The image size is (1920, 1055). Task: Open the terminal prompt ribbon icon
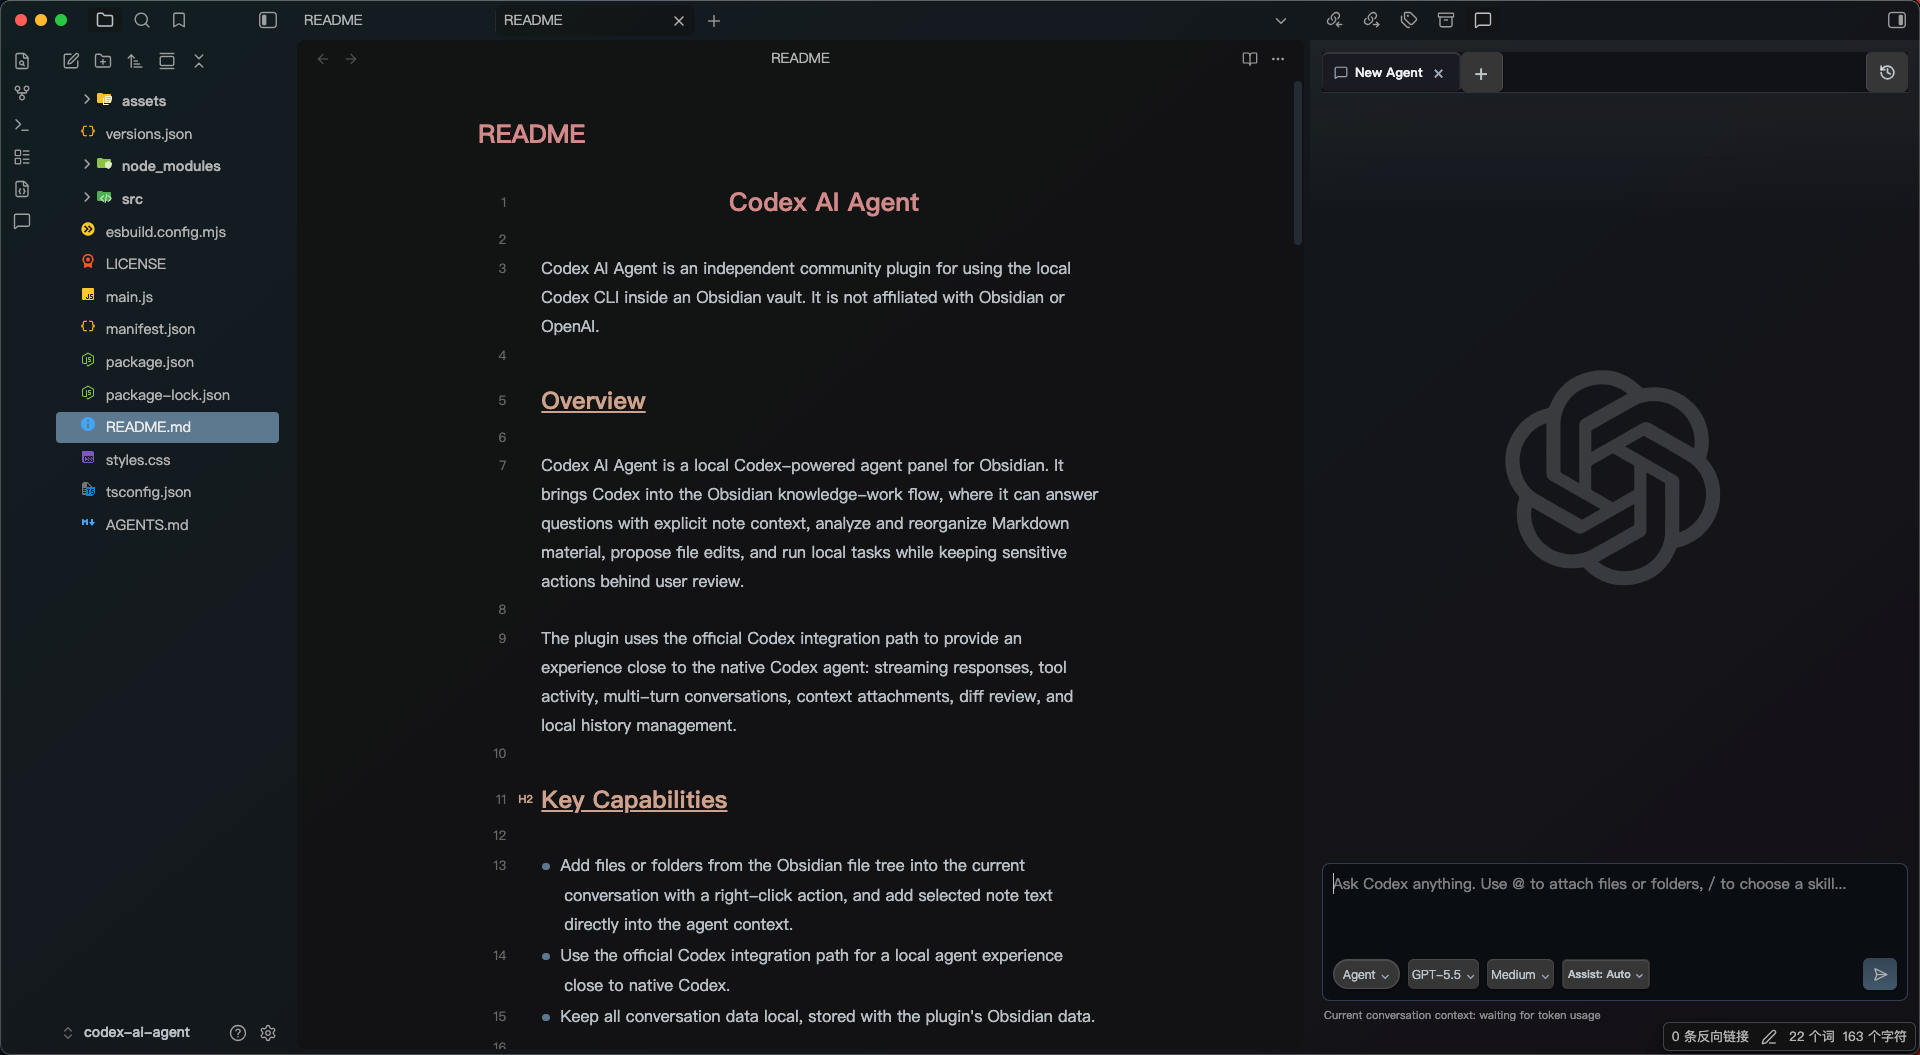tap(22, 125)
